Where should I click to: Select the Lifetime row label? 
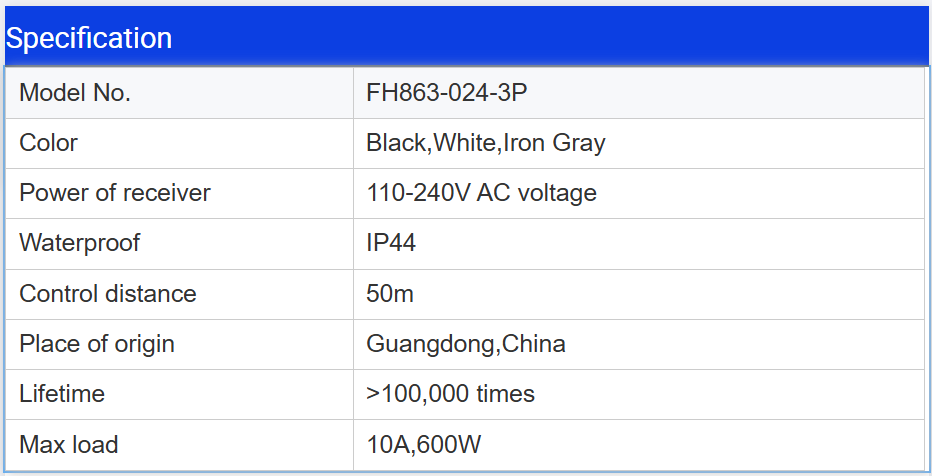62,394
